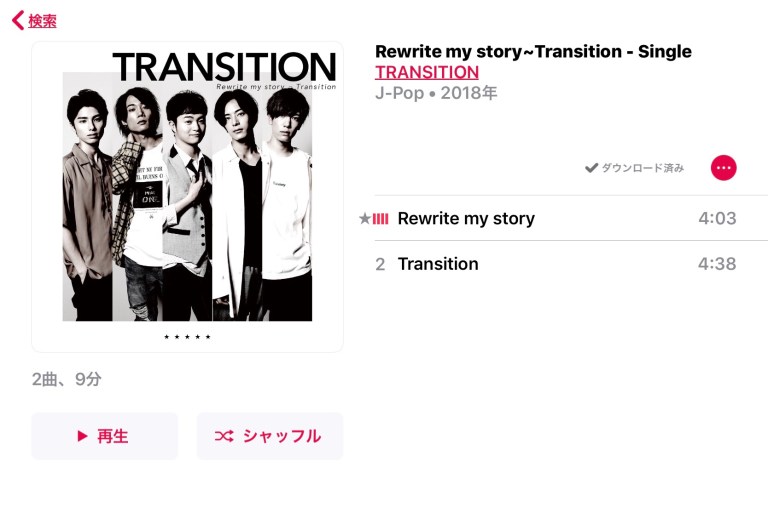The width and height of the screenshot is (768, 524).
Task: Tap the ダウンロード済み status text
Action: (x=642, y=168)
